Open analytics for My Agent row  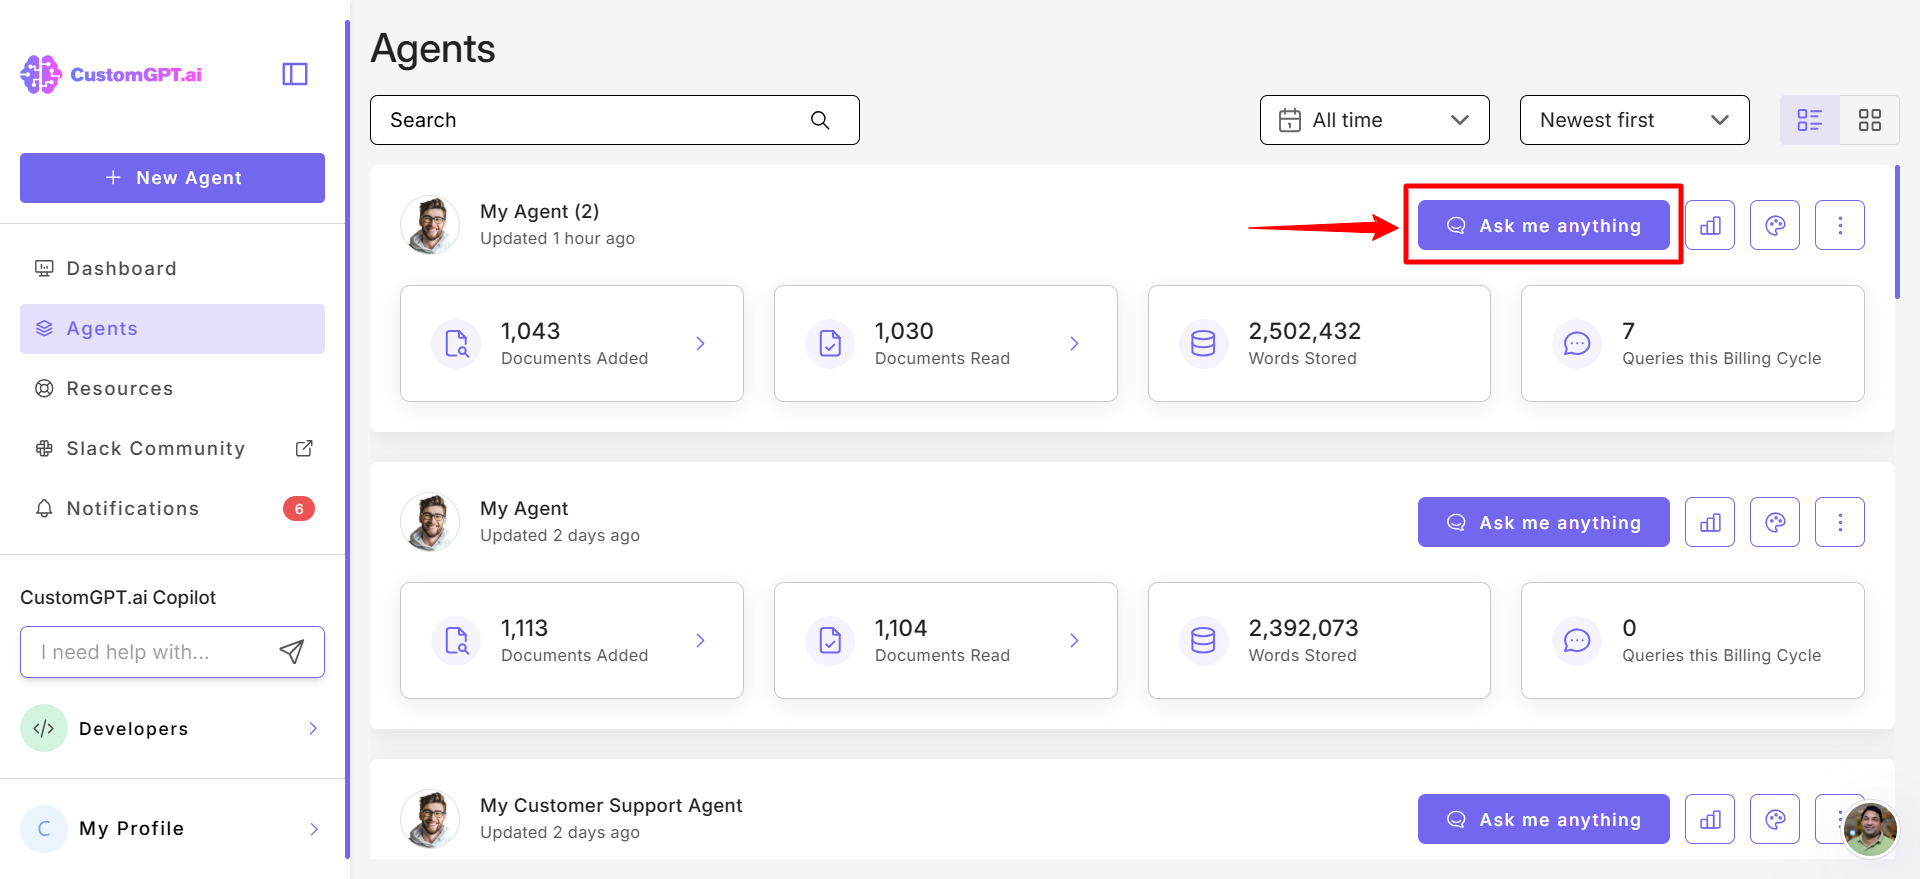1710,522
